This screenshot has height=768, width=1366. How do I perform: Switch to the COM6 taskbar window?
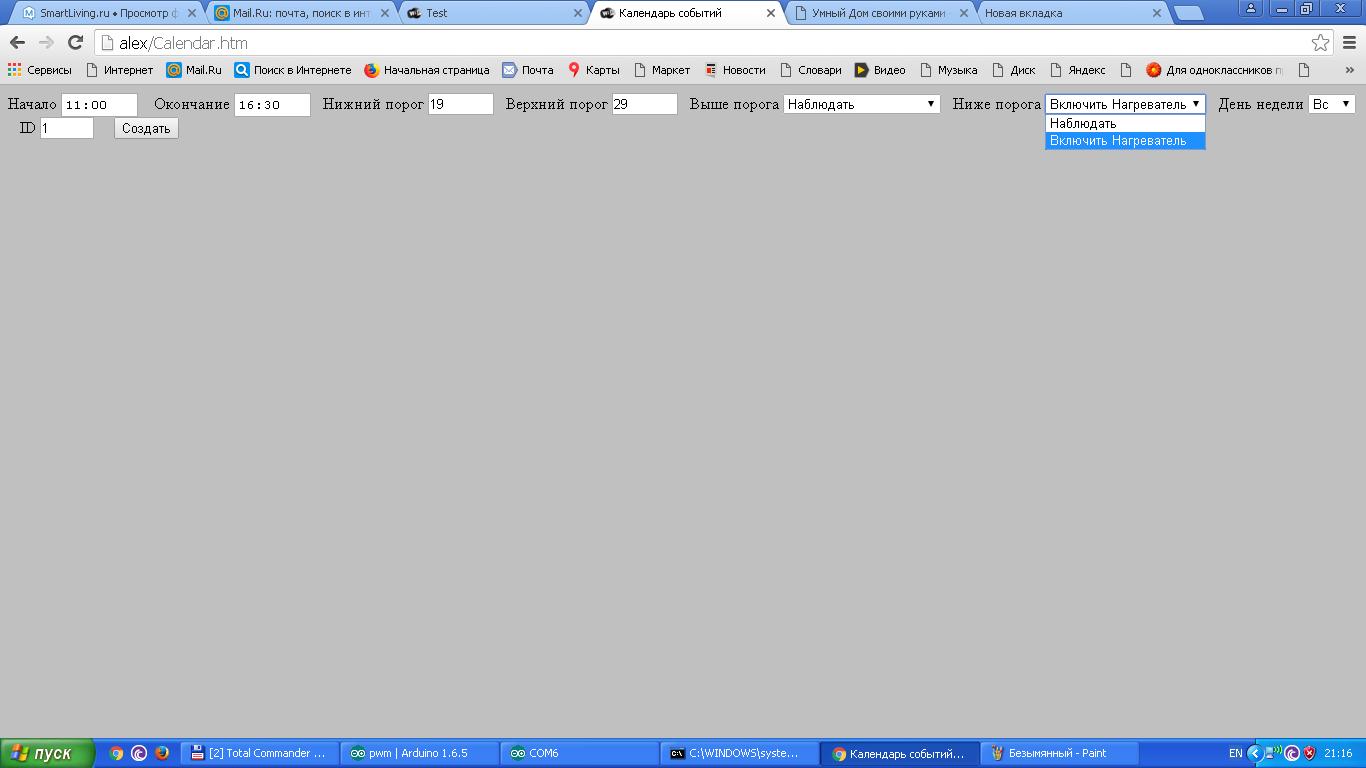(580, 753)
